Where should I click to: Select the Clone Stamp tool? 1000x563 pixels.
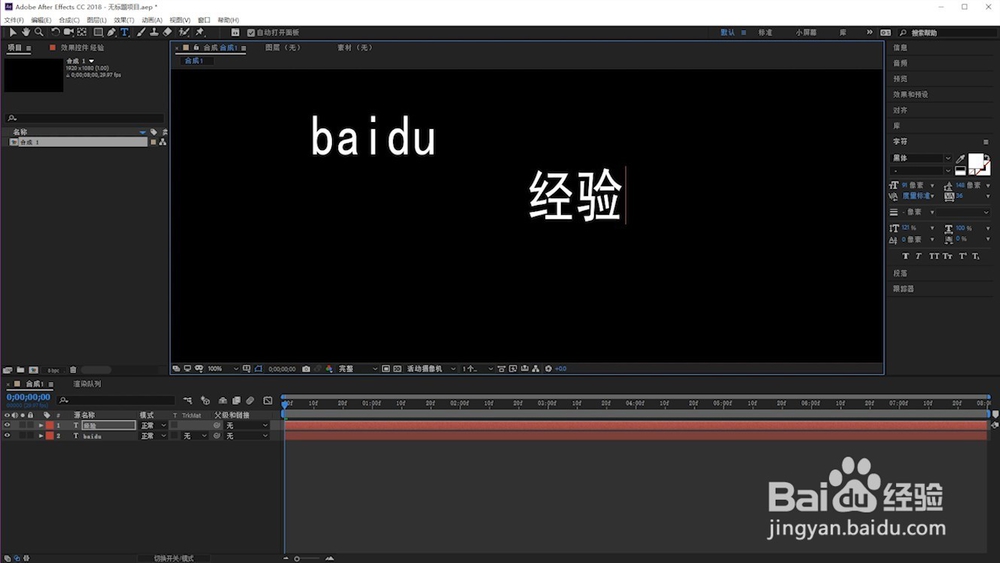(x=154, y=32)
